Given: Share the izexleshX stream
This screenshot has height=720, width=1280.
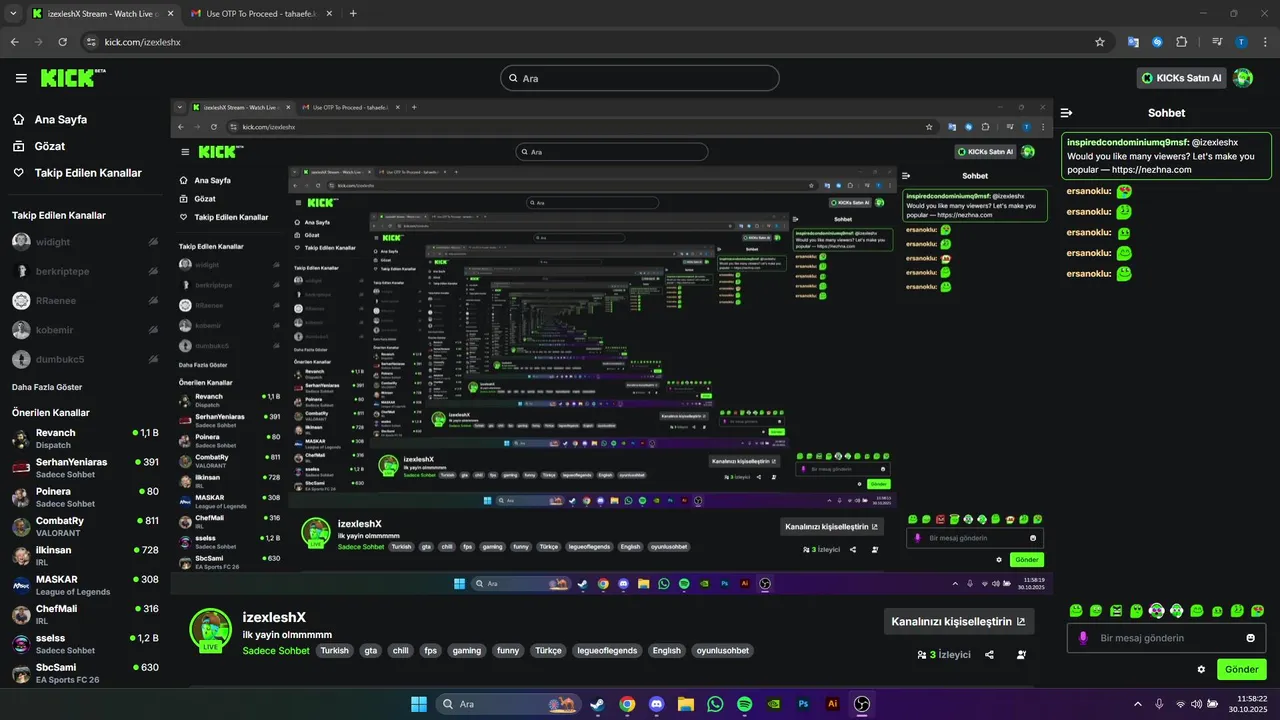Looking at the screenshot, I should coord(989,655).
